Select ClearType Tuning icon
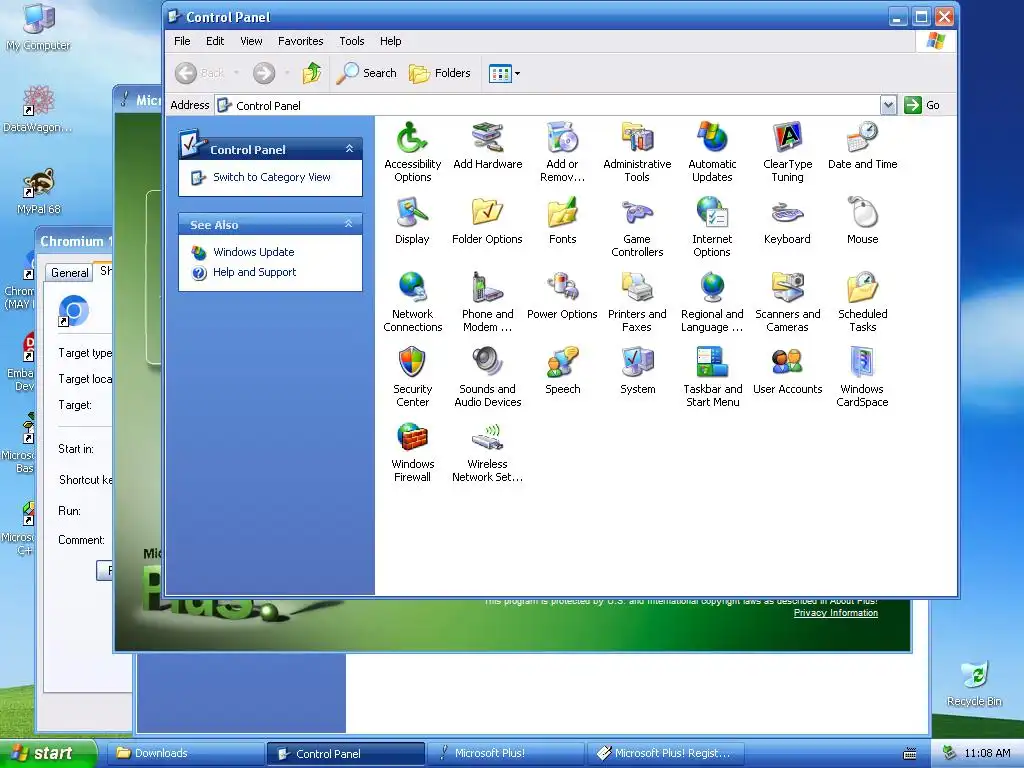 coord(787,152)
